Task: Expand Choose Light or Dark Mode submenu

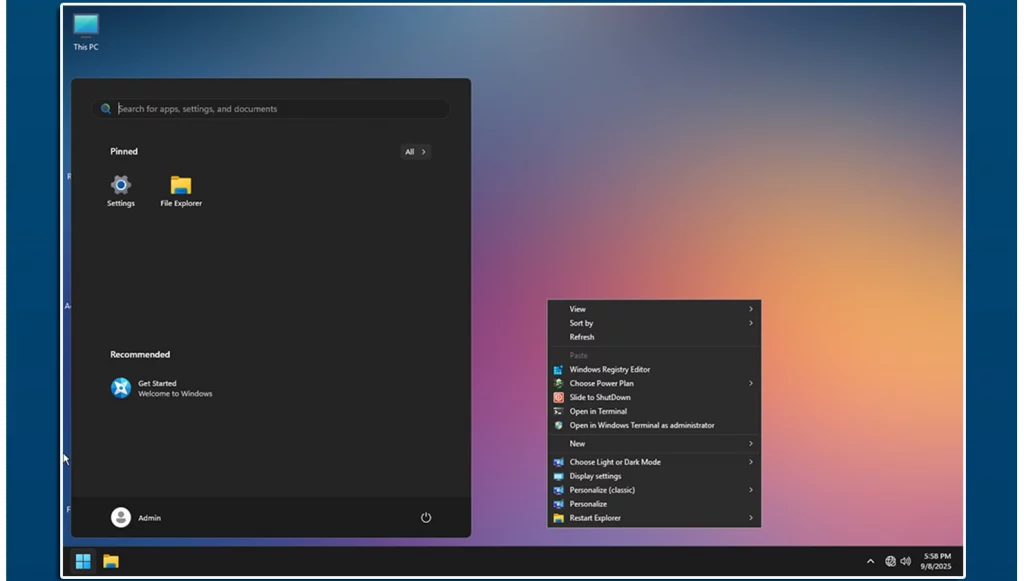Action: 654,462
